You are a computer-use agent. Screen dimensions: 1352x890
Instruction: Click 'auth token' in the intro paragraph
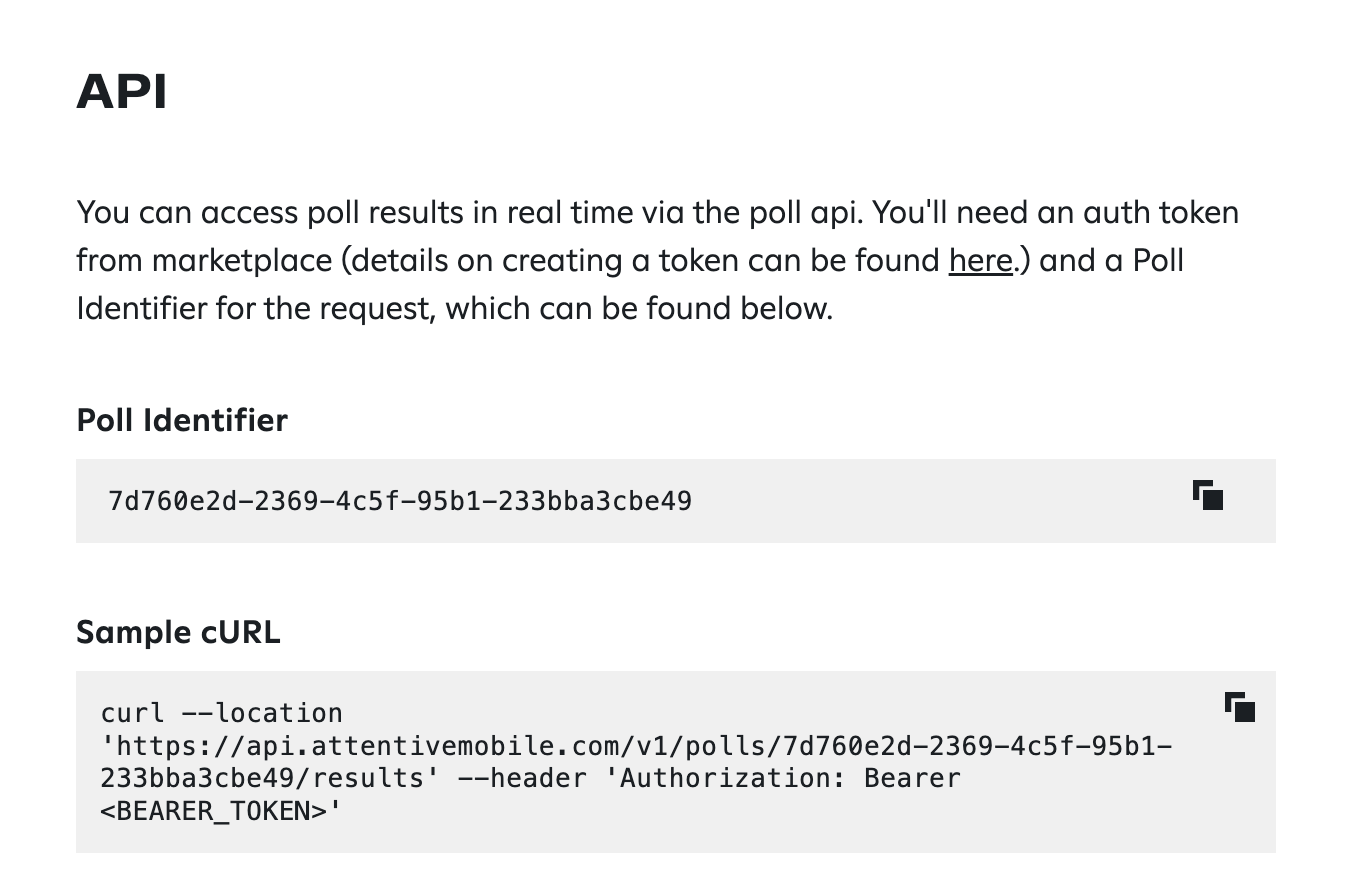[1162, 213]
